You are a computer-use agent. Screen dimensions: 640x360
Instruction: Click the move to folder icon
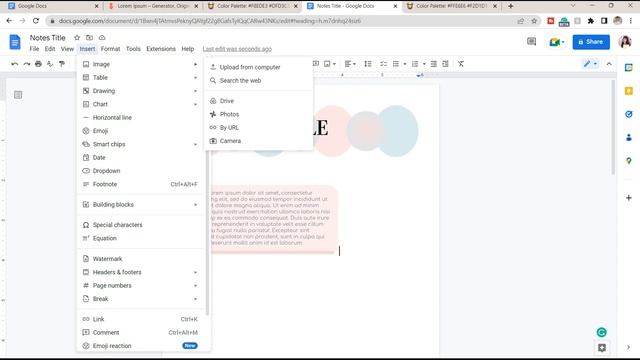(89, 38)
